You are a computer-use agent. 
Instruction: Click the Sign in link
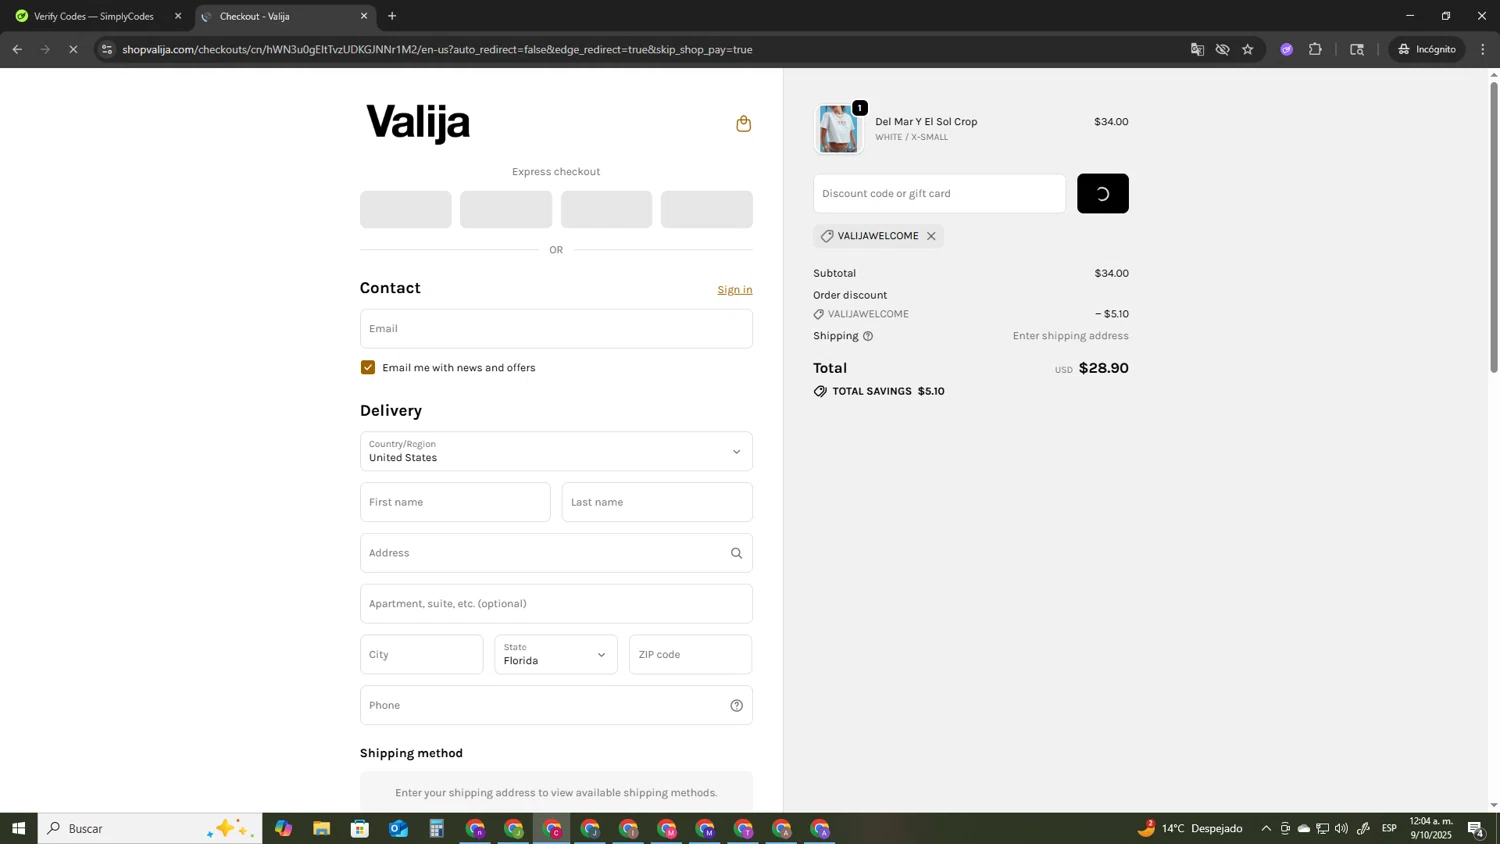[x=735, y=290]
